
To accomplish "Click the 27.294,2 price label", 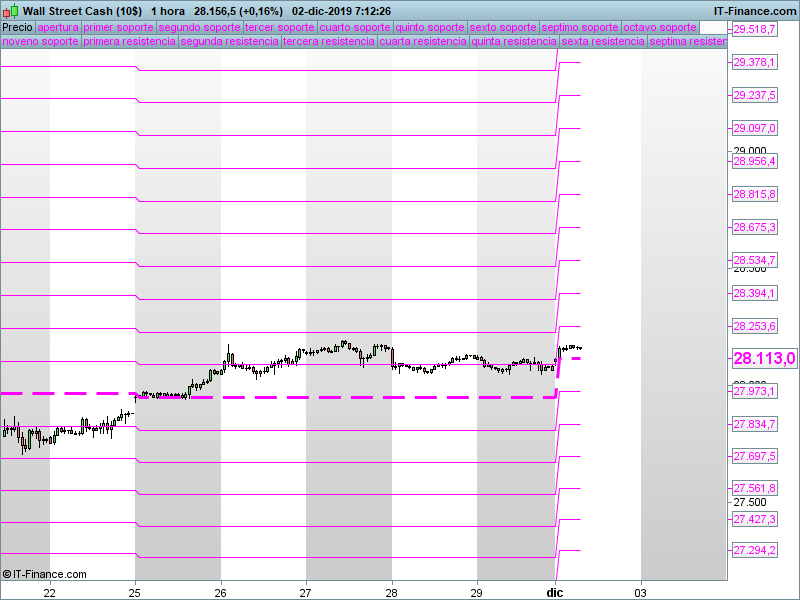I will [754, 550].
